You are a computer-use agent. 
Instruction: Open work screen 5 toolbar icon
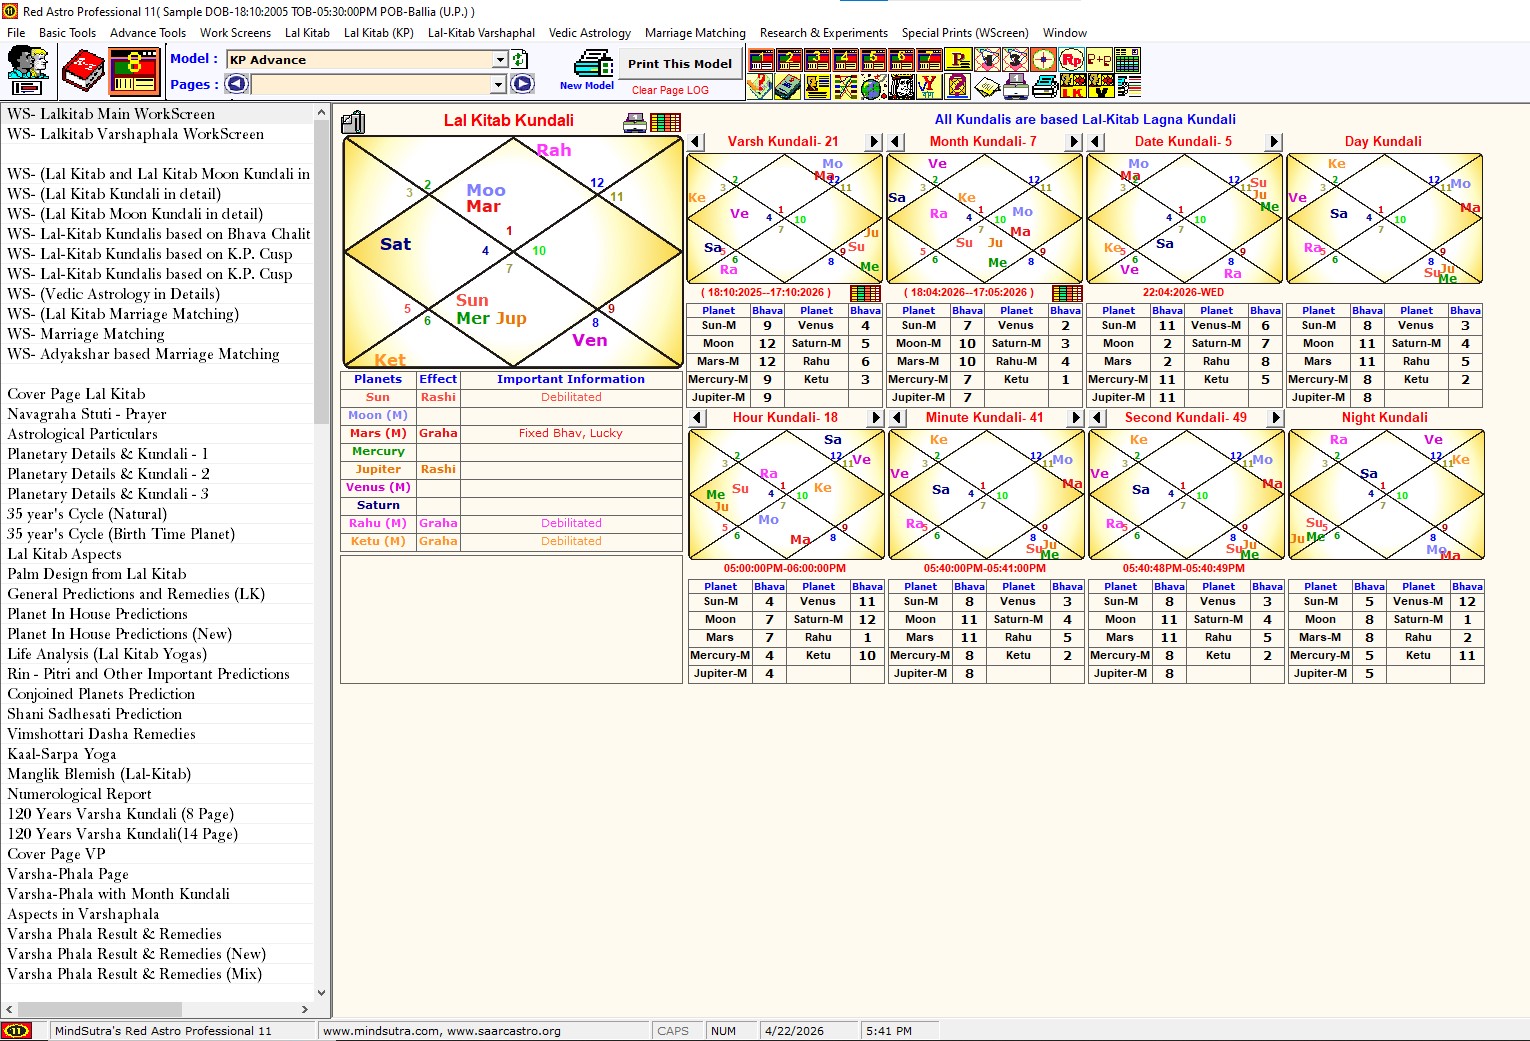pyautogui.click(x=873, y=60)
